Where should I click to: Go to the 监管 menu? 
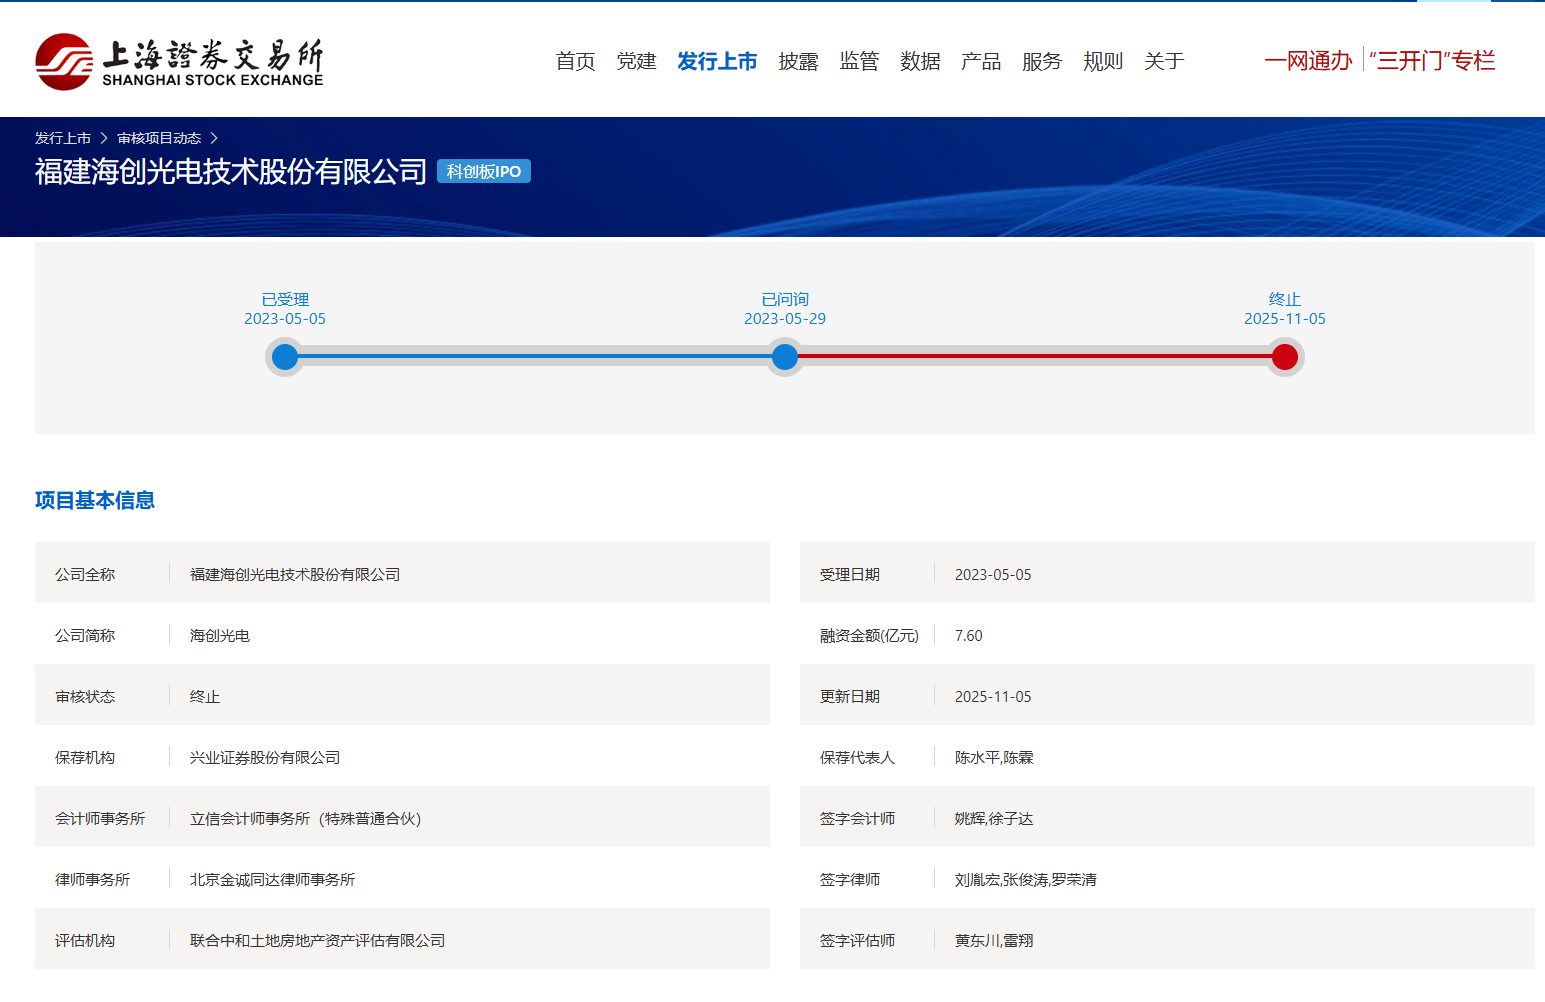click(x=859, y=62)
